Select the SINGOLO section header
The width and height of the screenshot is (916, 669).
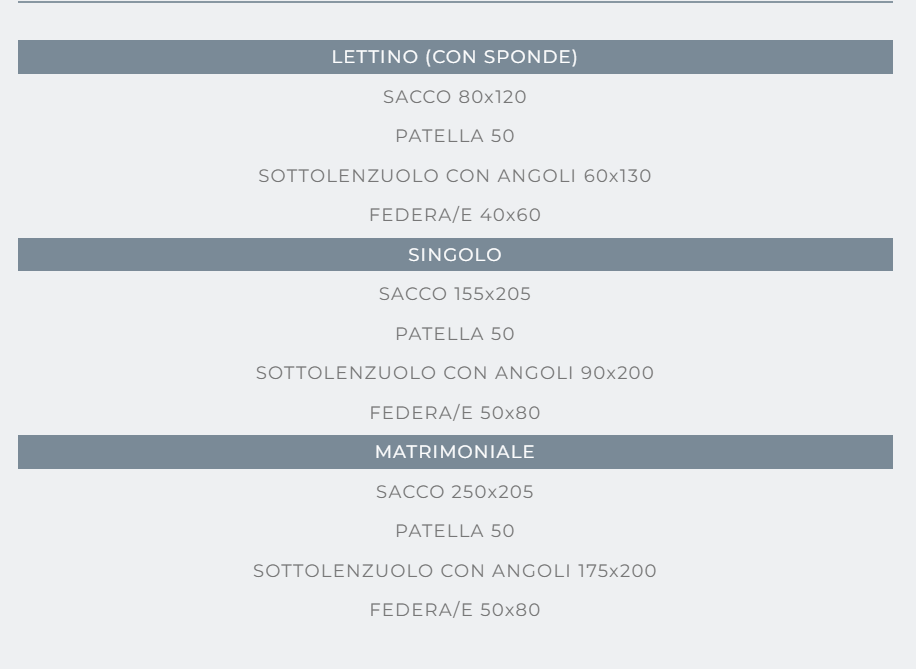(455, 254)
